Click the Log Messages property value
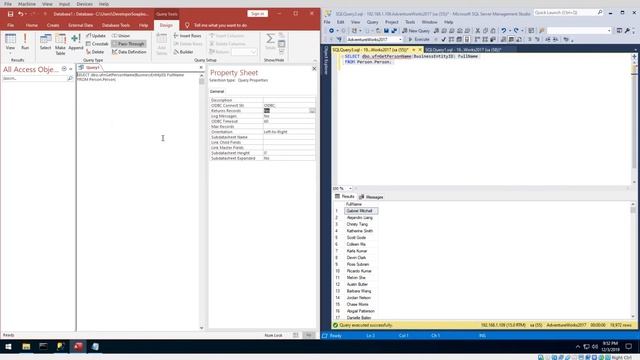Image resolution: width=640 pixels, height=360 pixels. (289, 116)
